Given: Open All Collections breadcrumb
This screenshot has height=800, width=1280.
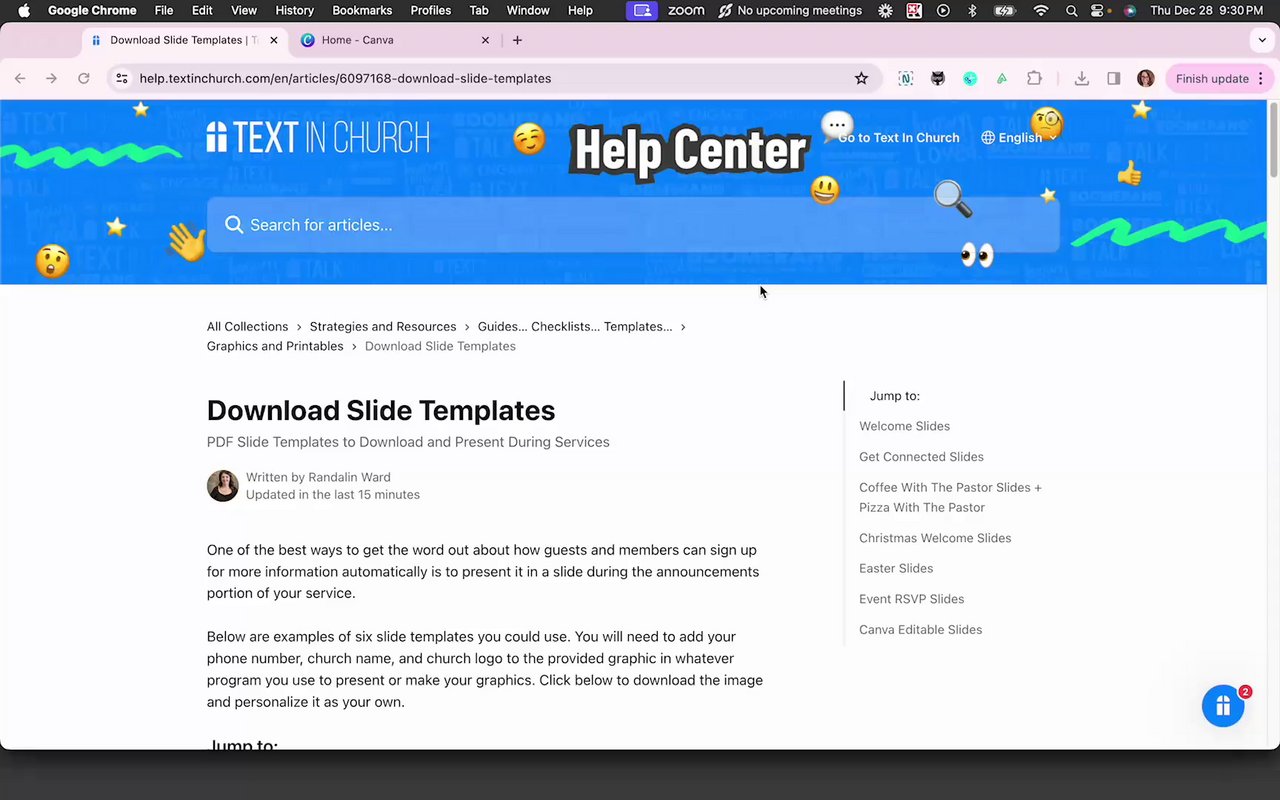Looking at the screenshot, I should click(247, 327).
